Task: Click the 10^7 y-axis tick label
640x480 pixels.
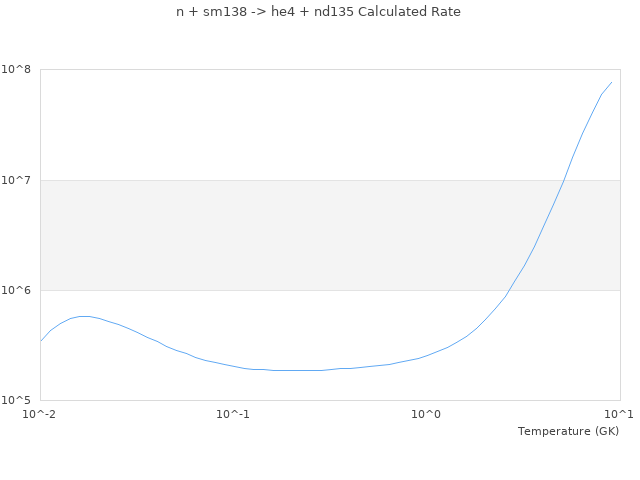Action: click(19, 180)
